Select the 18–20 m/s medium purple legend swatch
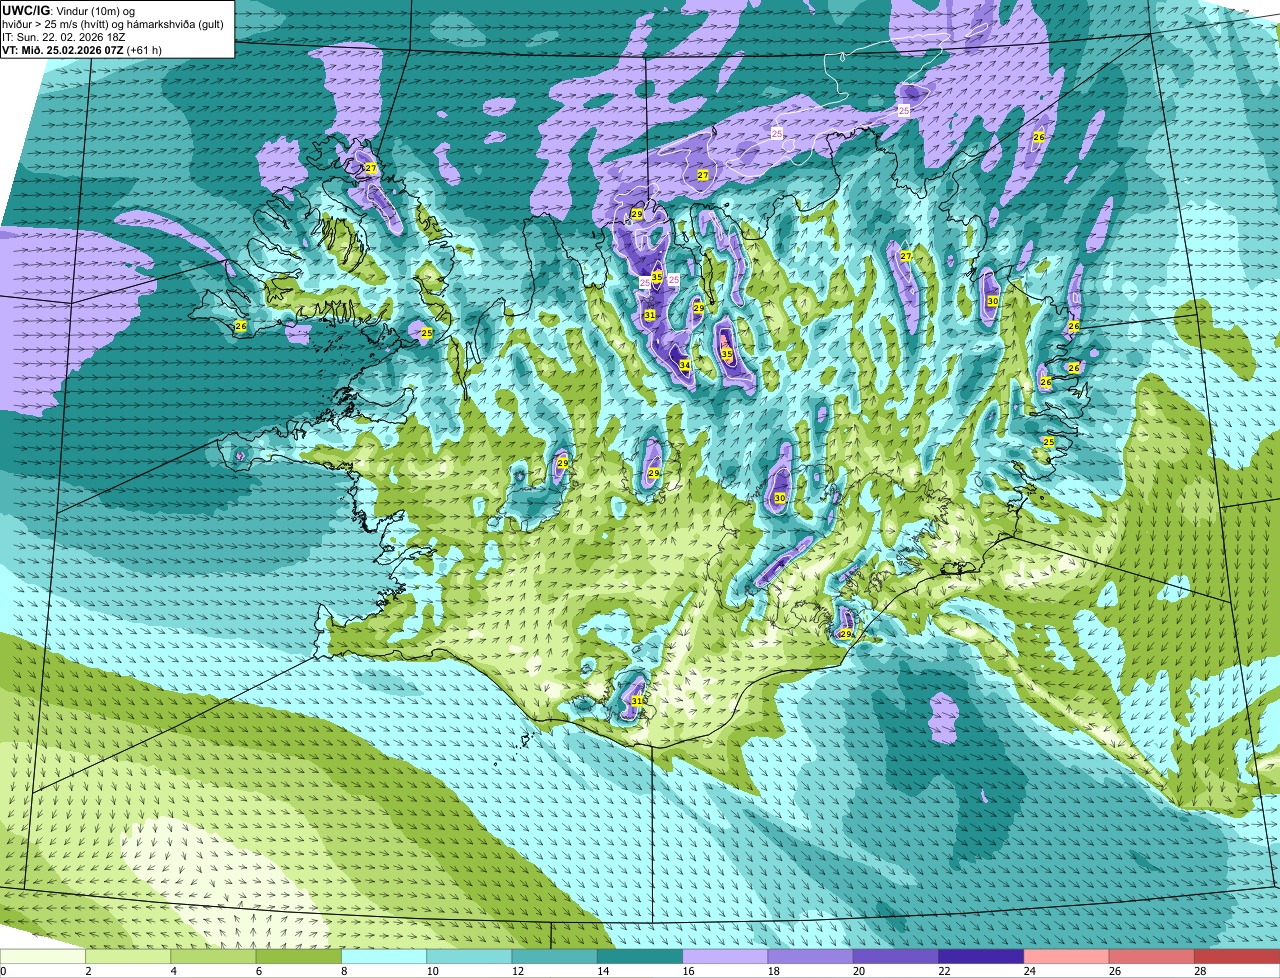Screen dimensions: 1280x978 point(810,956)
